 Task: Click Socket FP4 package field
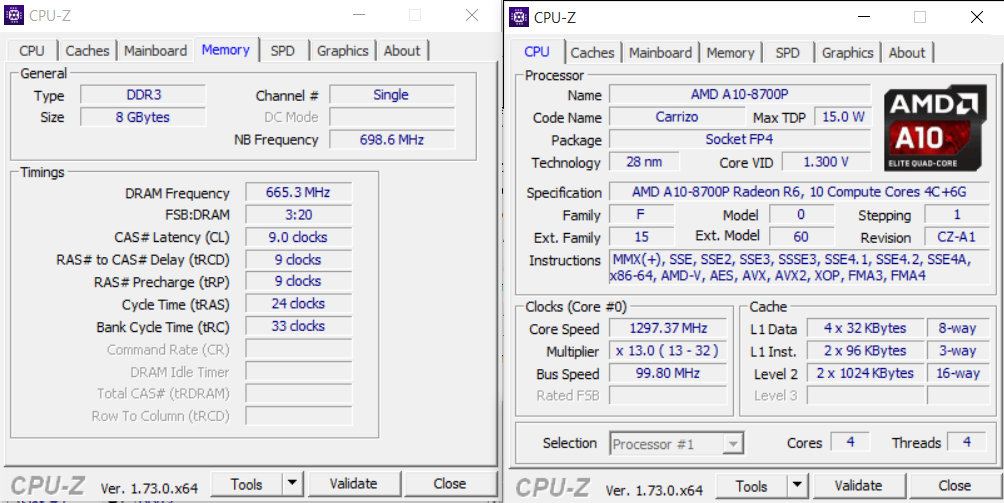pos(740,140)
